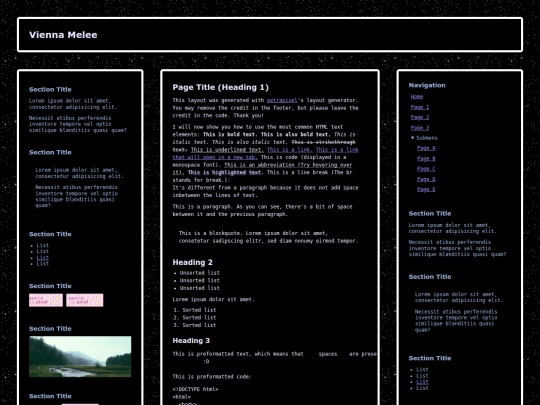This screenshot has width=540, height=405.
Task: Click the Heading 3 title
Action: tap(191, 341)
